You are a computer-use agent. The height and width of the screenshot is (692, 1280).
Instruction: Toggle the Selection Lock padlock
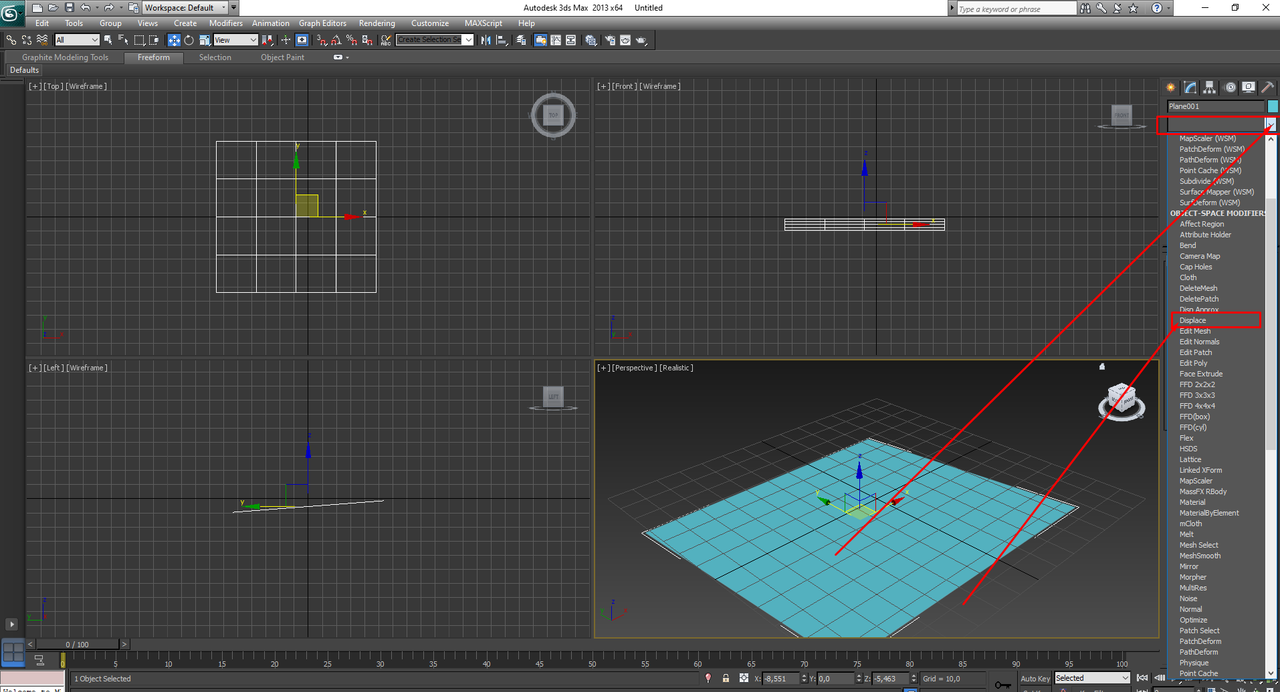point(726,678)
